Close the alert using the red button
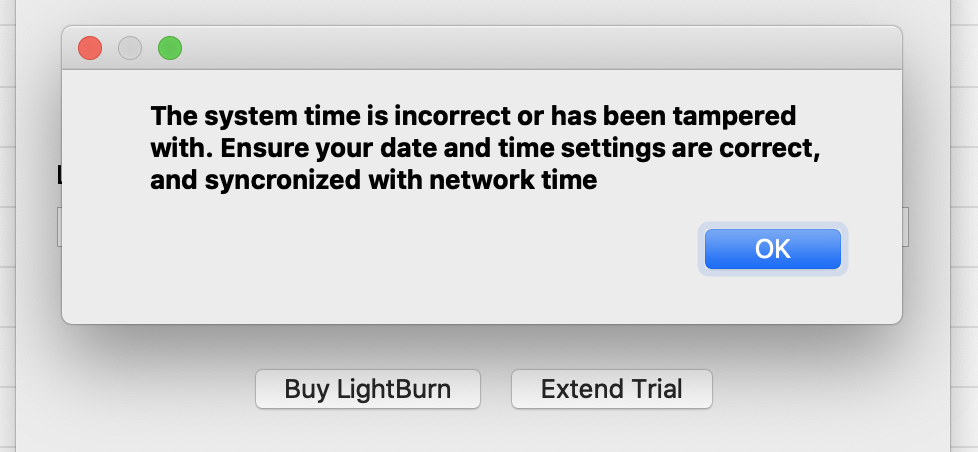This screenshot has height=452, width=978. 90,47
